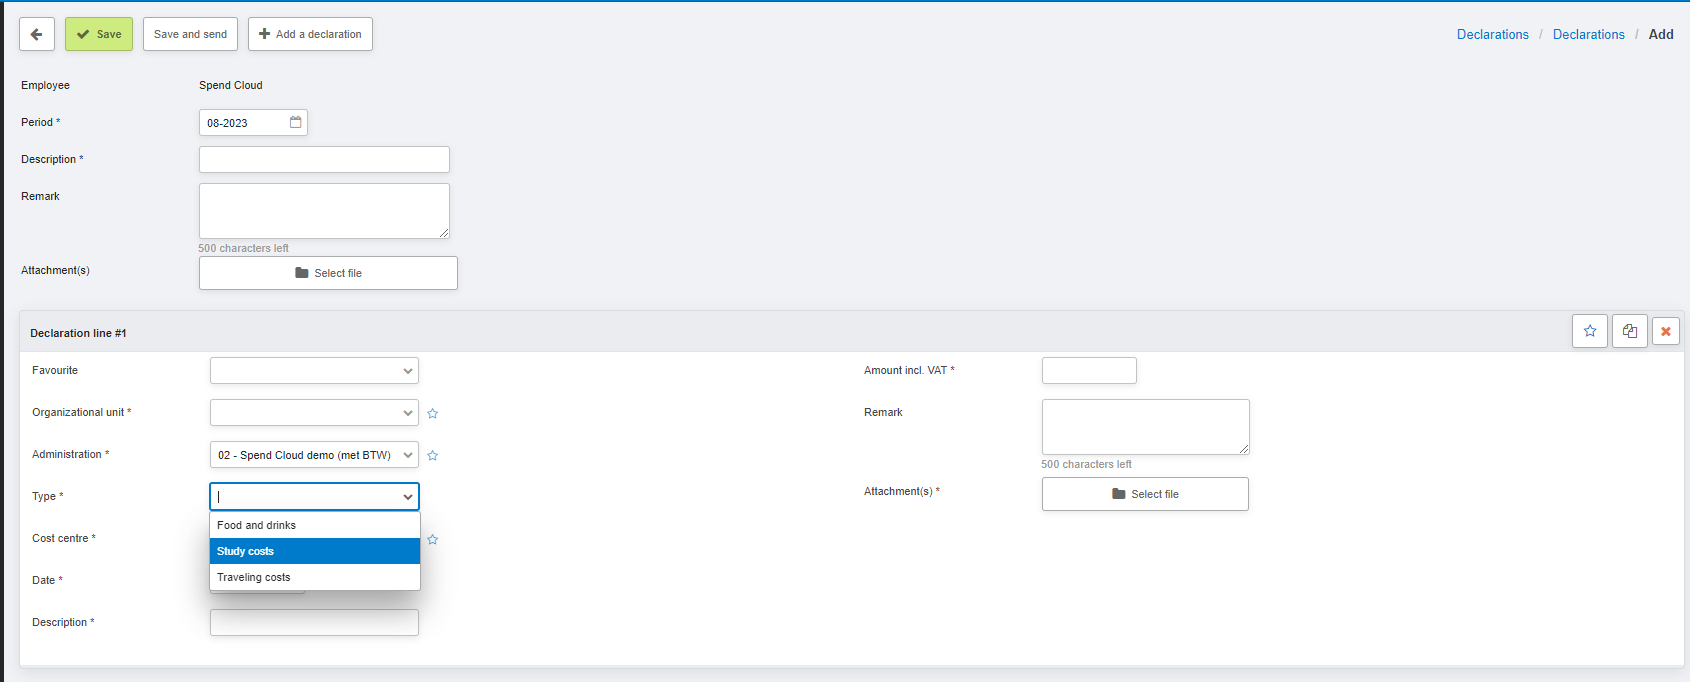The height and width of the screenshot is (682, 1690).
Task: Star the Organizational unit field
Action: pos(433,413)
